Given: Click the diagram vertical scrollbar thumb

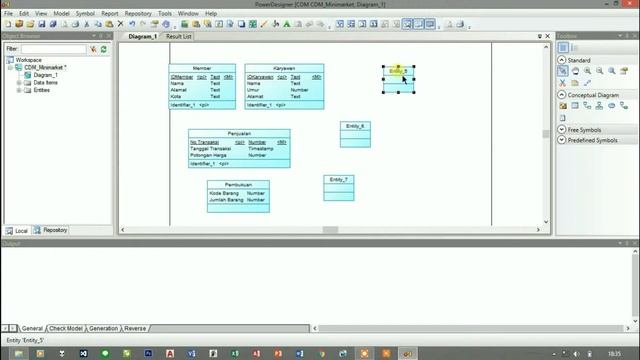Looking at the screenshot, I should [546, 134].
